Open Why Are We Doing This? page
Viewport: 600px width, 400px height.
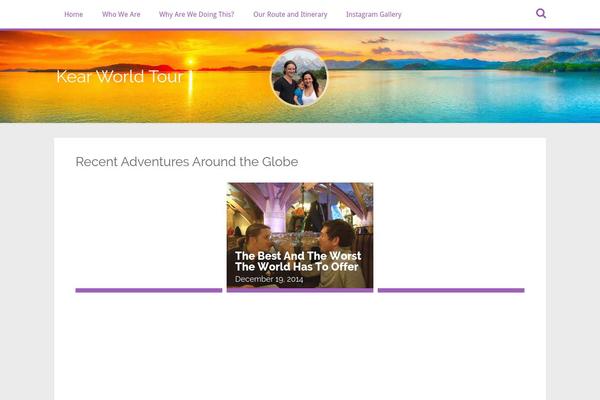pyautogui.click(x=196, y=15)
